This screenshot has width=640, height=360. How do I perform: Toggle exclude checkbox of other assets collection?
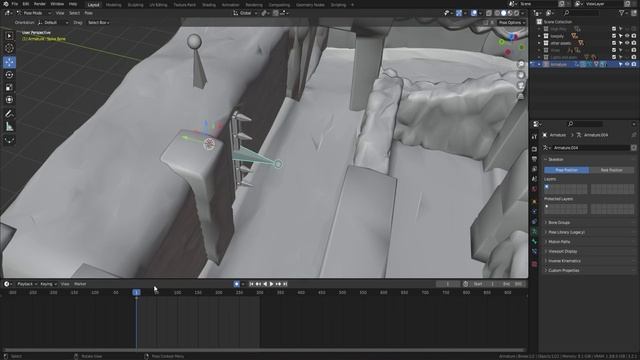coord(614,43)
